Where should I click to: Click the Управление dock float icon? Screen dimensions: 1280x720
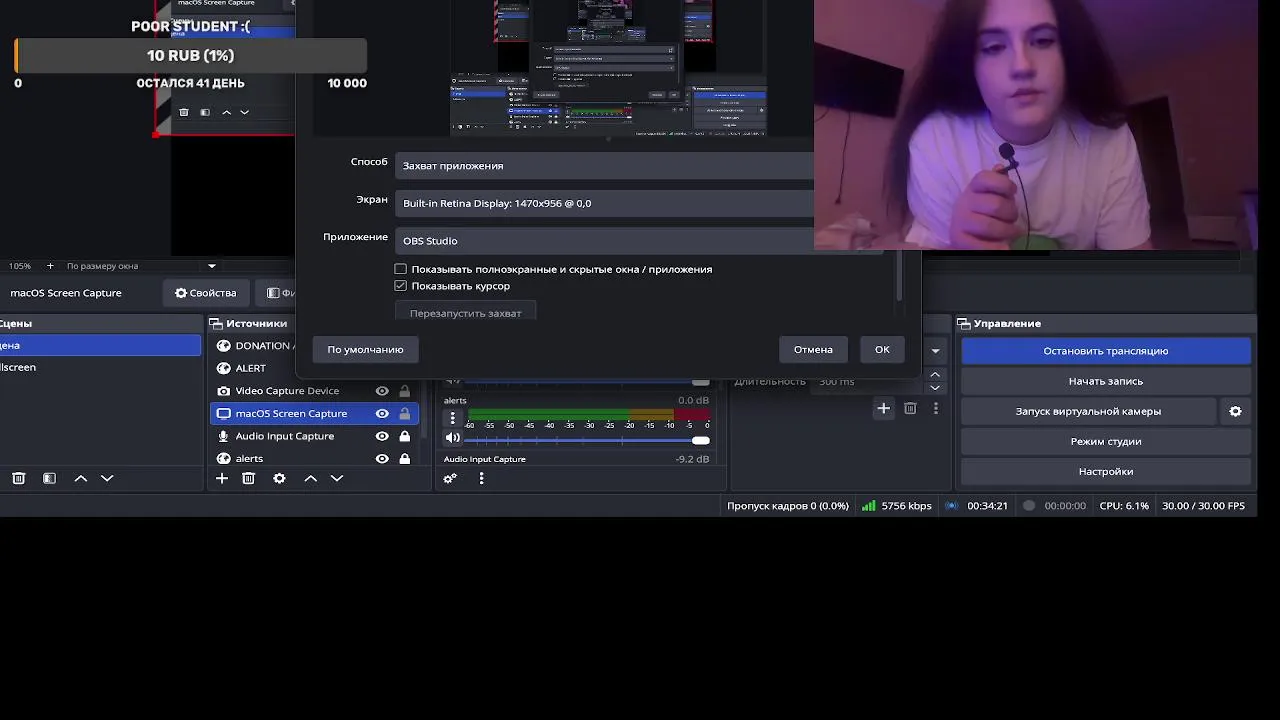click(964, 323)
